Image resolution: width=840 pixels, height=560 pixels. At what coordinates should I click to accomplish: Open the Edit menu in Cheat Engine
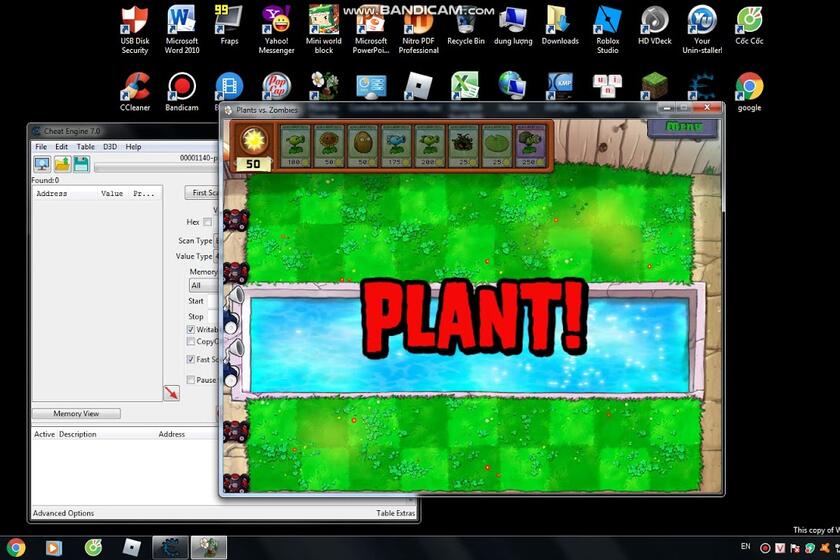click(x=62, y=147)
